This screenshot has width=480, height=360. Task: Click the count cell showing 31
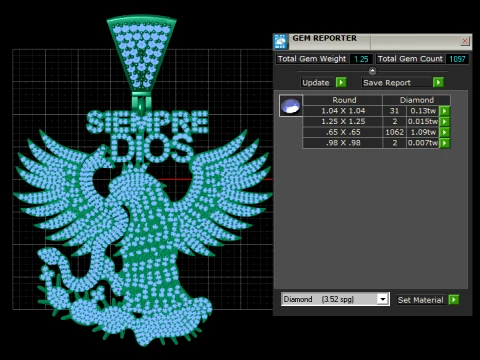click(395, 111)
